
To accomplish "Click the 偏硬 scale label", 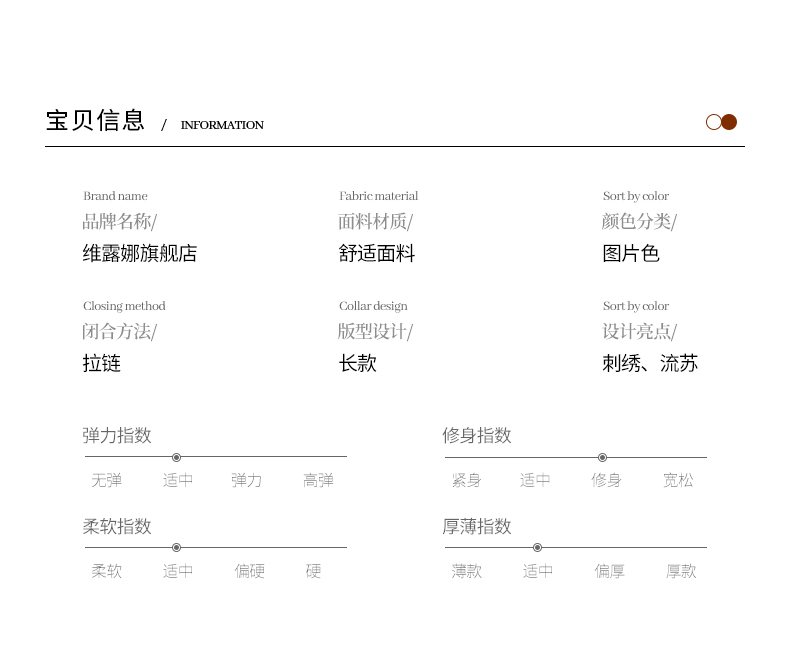I will point(249,571).
